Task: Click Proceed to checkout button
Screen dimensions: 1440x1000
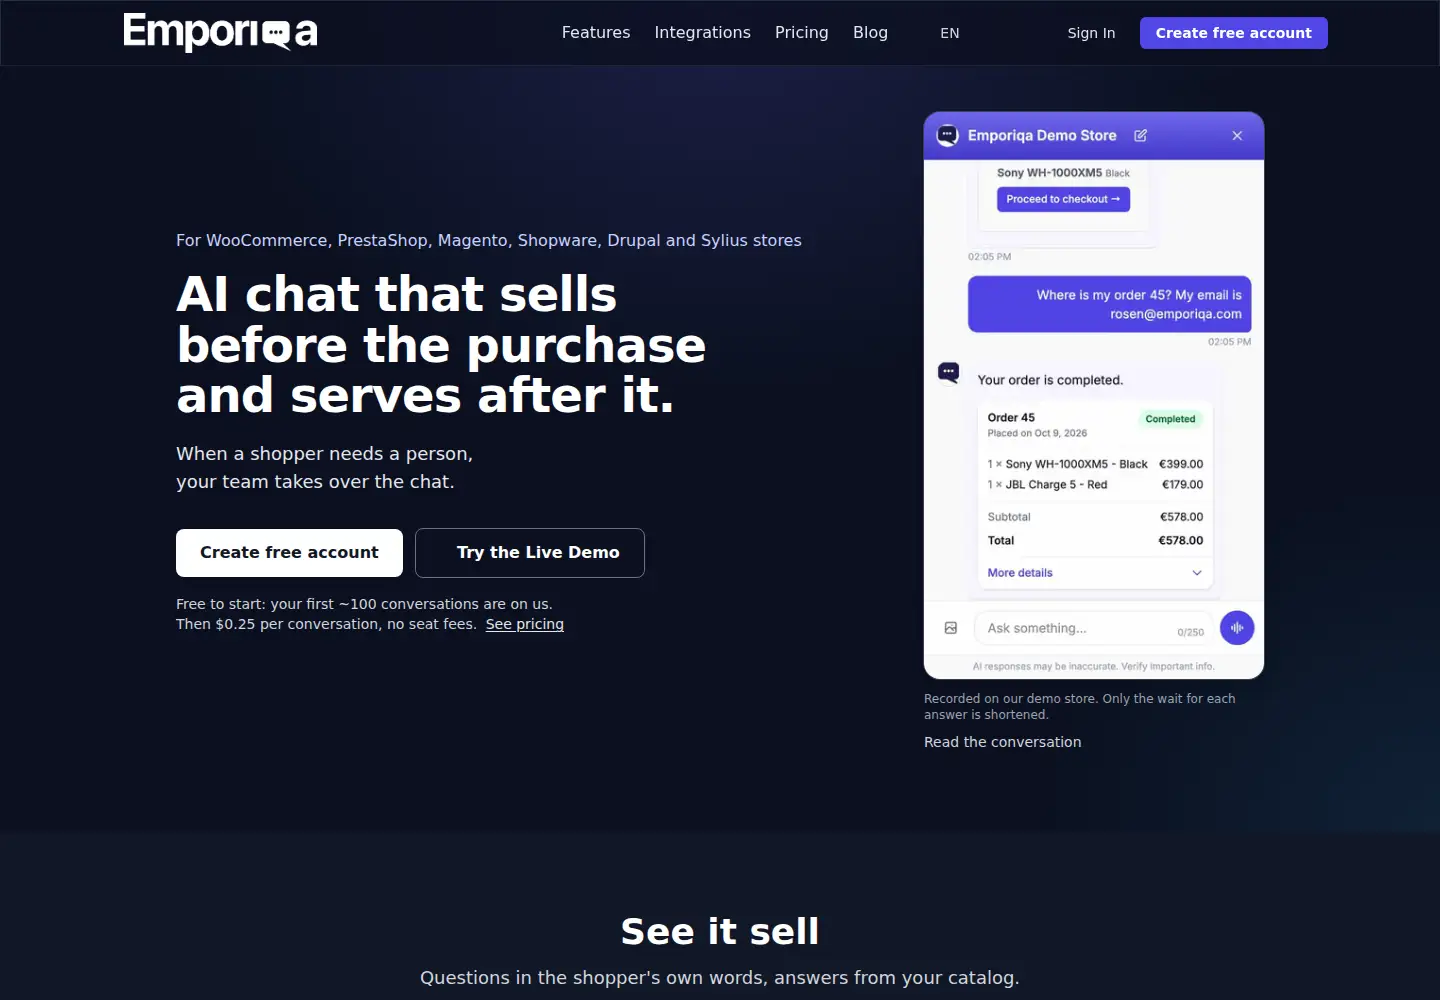Action: click(x=1063, y=199)
